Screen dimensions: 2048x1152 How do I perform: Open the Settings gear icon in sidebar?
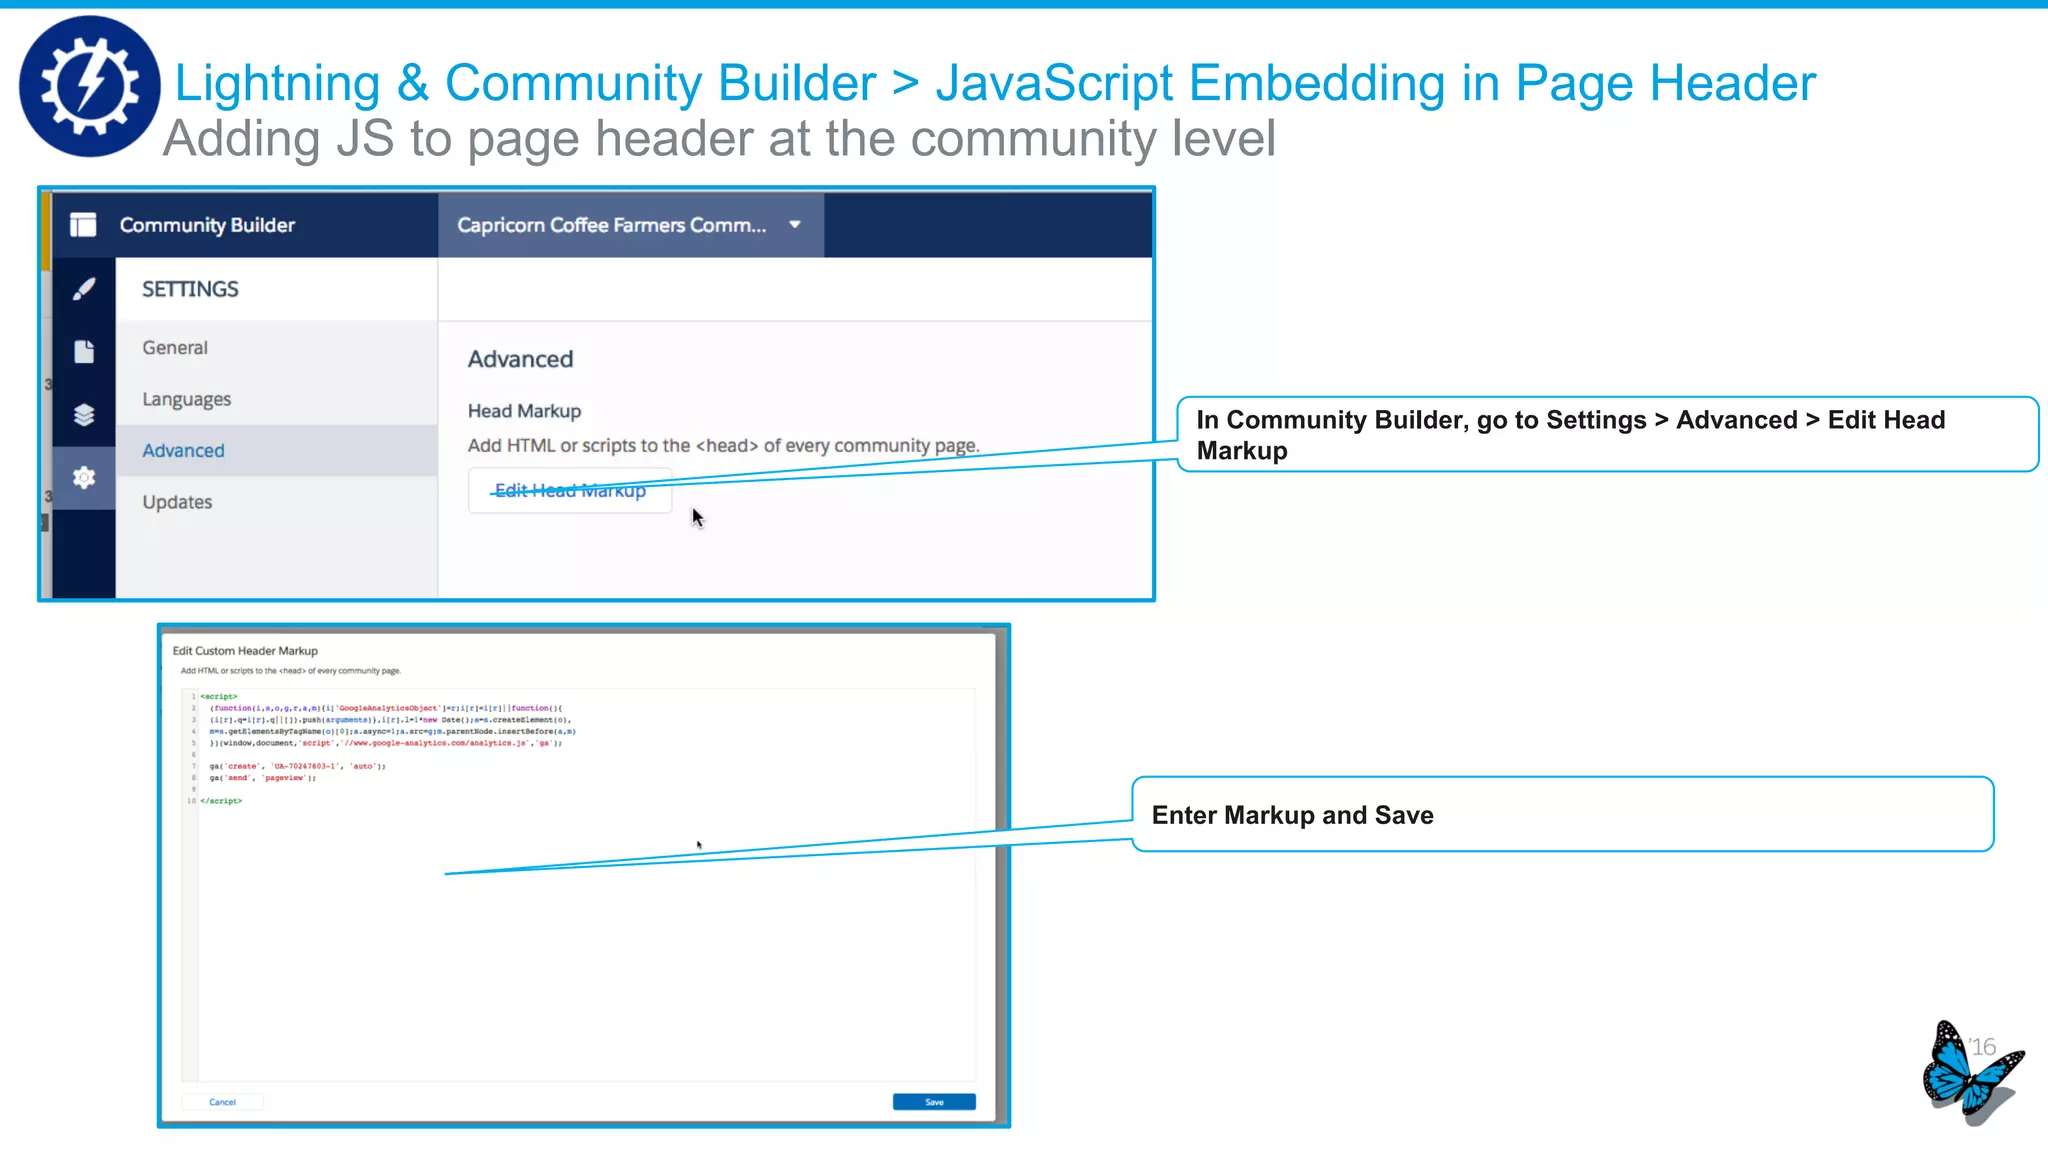tap(84, 478)
